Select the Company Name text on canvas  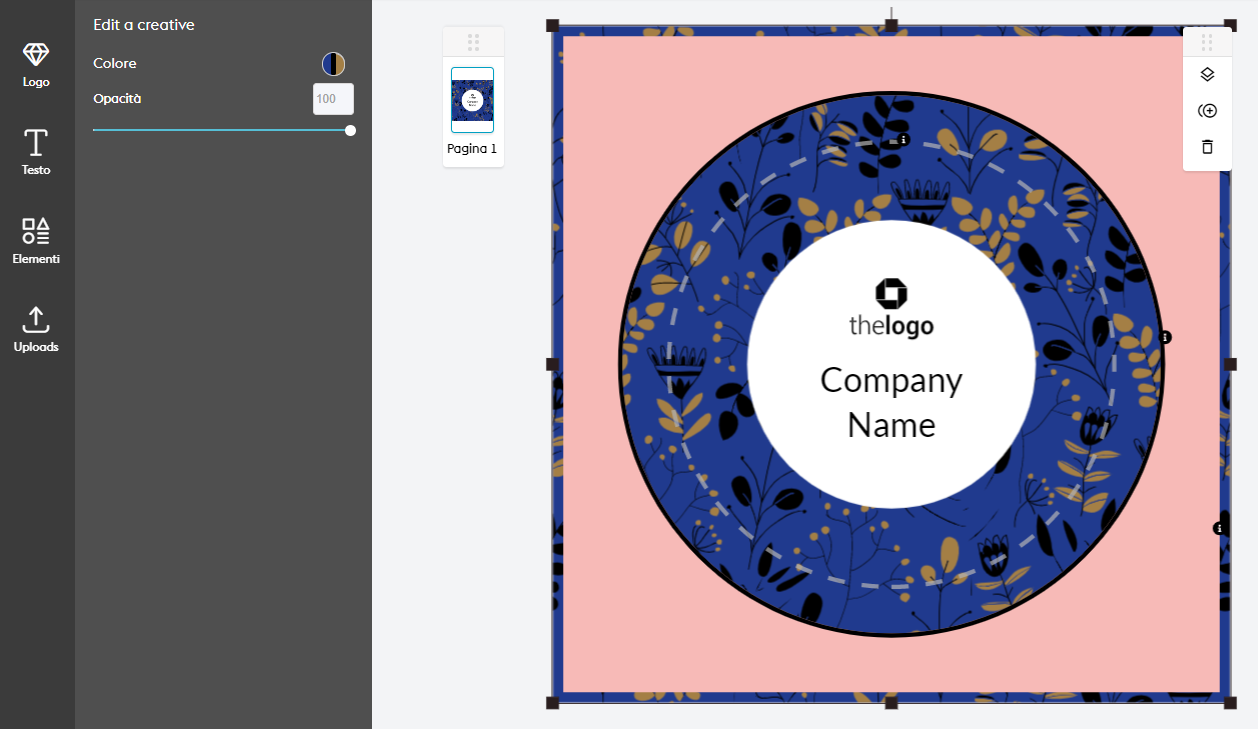(x=891, y=402)
